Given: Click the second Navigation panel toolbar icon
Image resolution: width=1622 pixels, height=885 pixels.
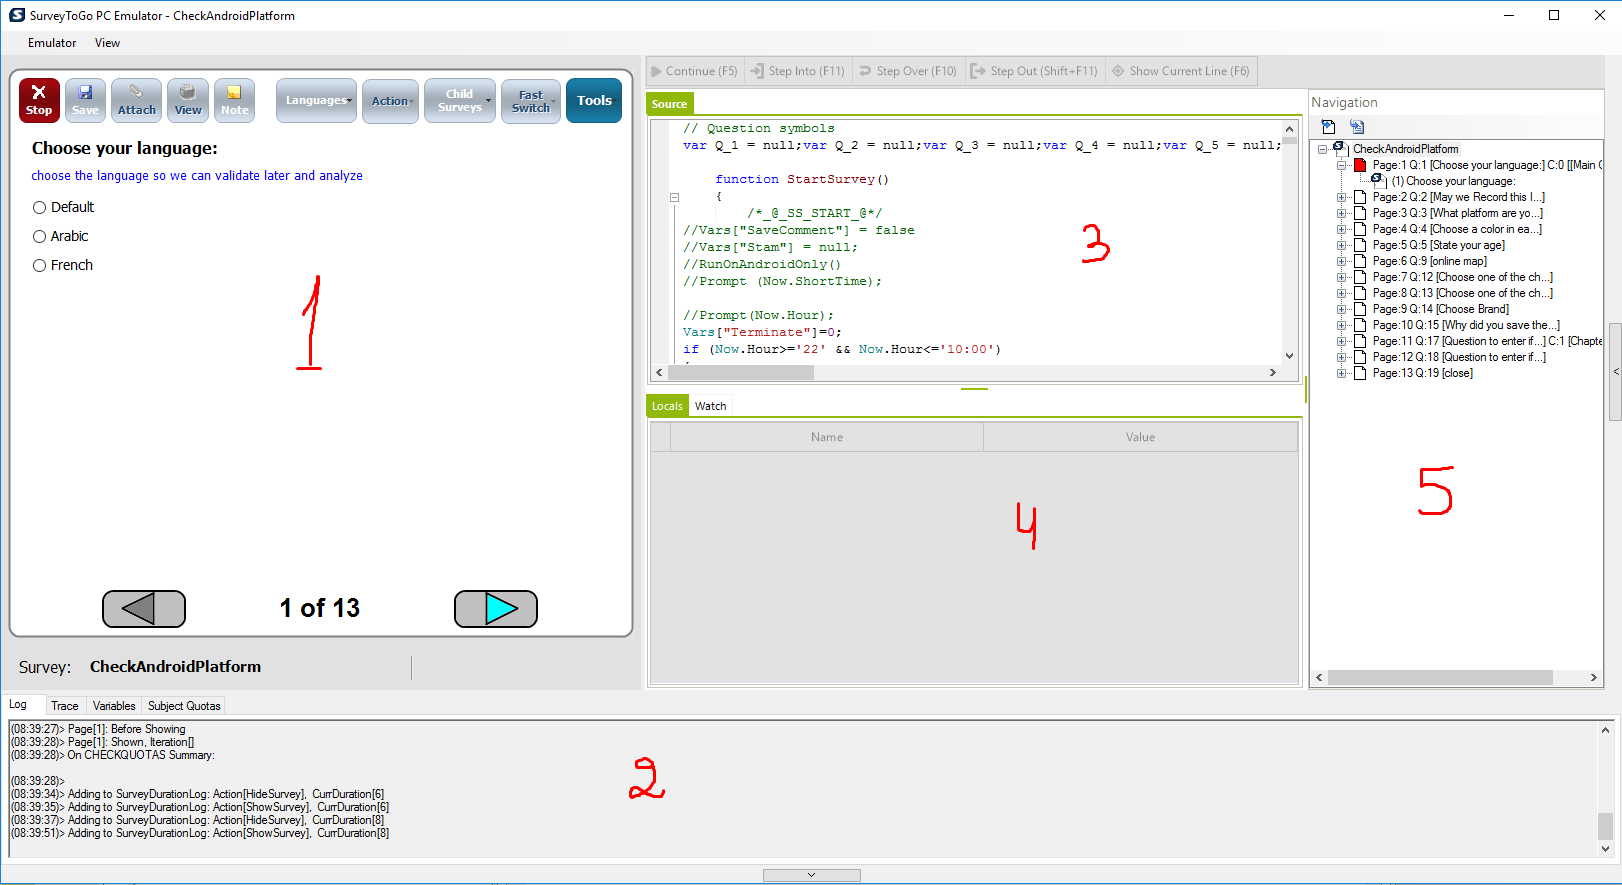Looking at the screenshot, I should [x=1357, y=127].
